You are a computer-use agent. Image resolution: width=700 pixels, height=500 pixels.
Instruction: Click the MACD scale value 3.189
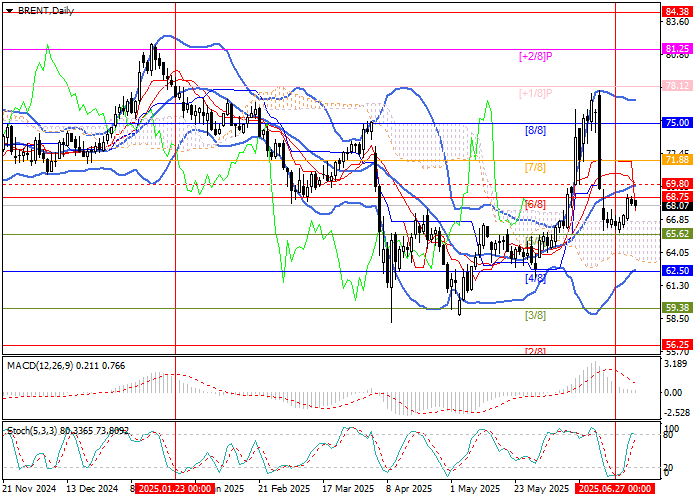(x=673, y=364)
